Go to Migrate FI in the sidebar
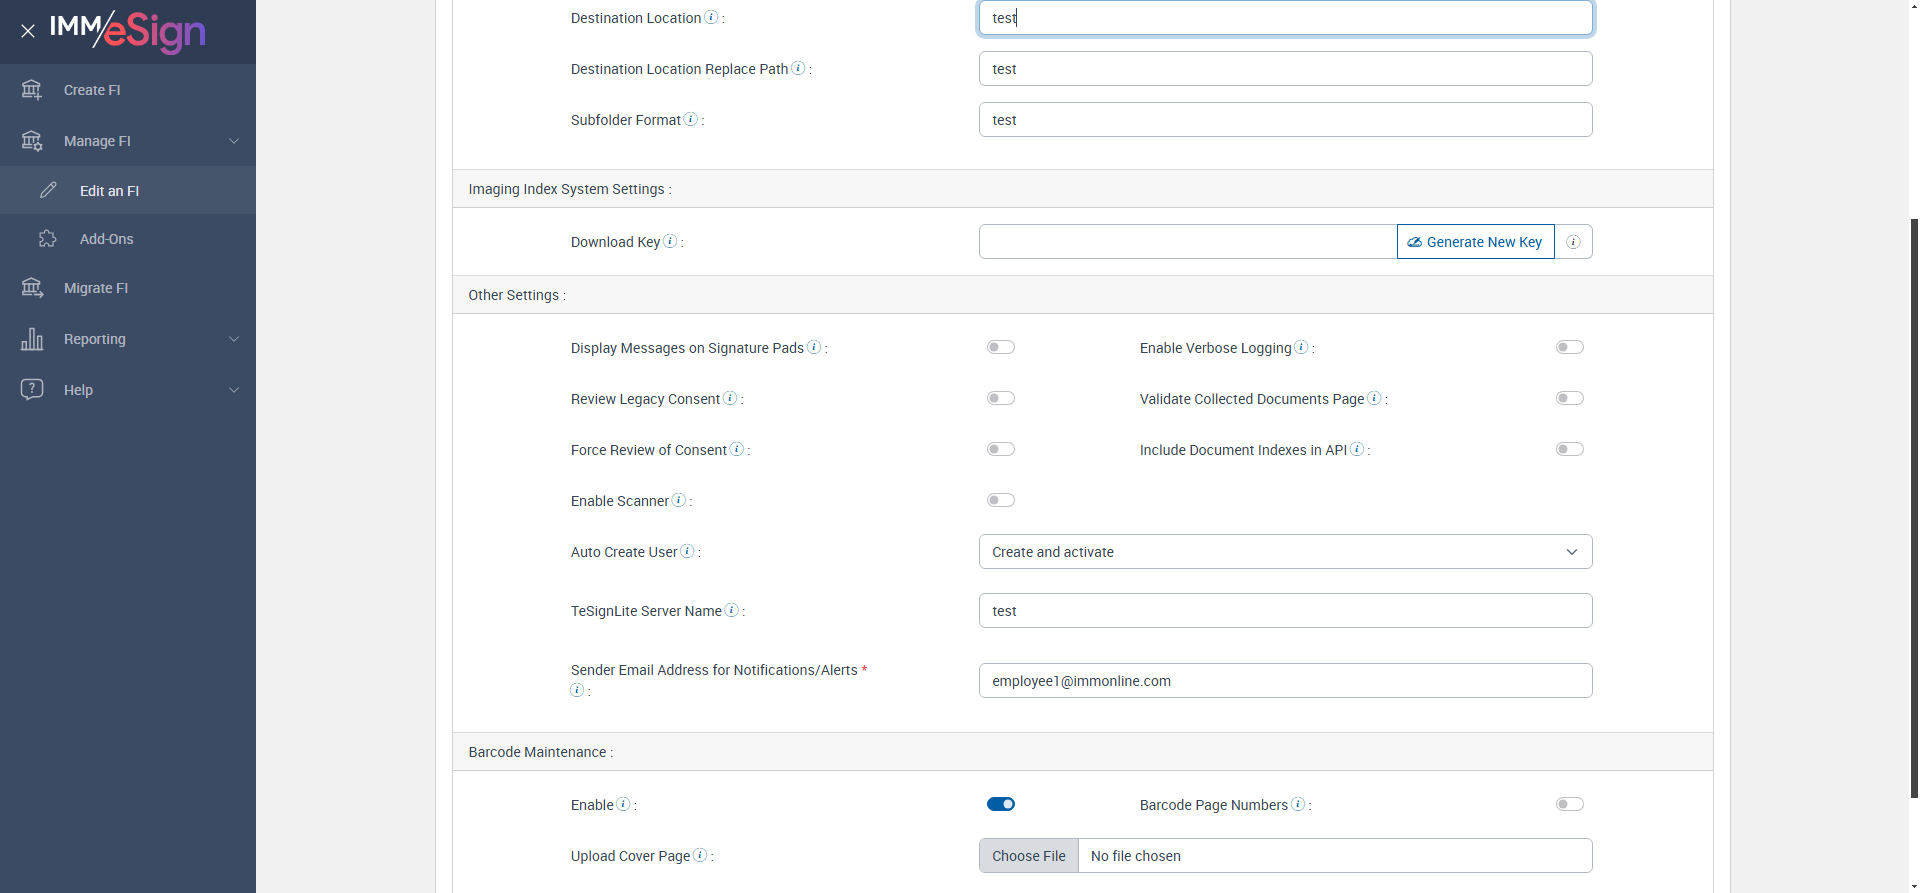The height and width of the screenshot is (893, 1920). [96, 288]
